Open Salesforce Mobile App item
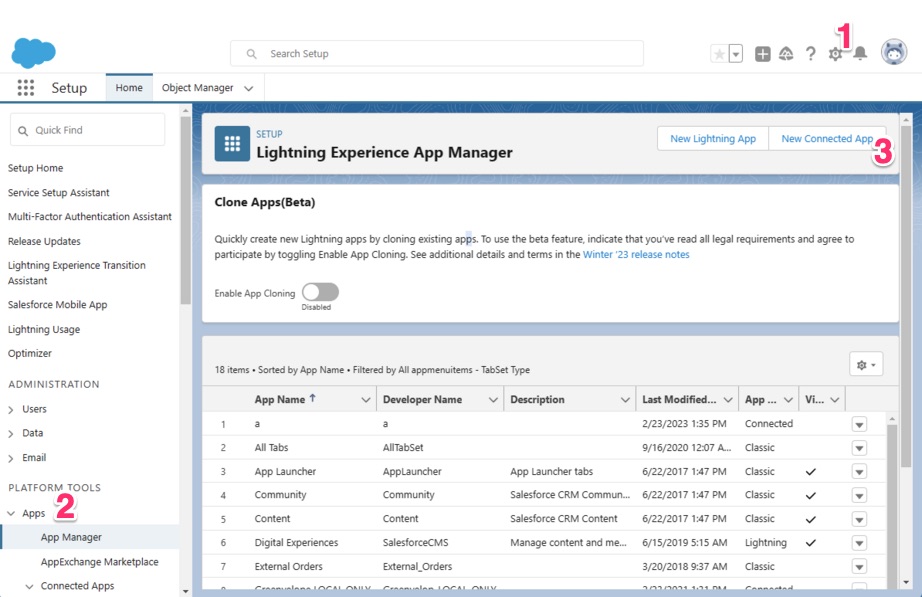922x597 pixels. click(x=57, y=305)
